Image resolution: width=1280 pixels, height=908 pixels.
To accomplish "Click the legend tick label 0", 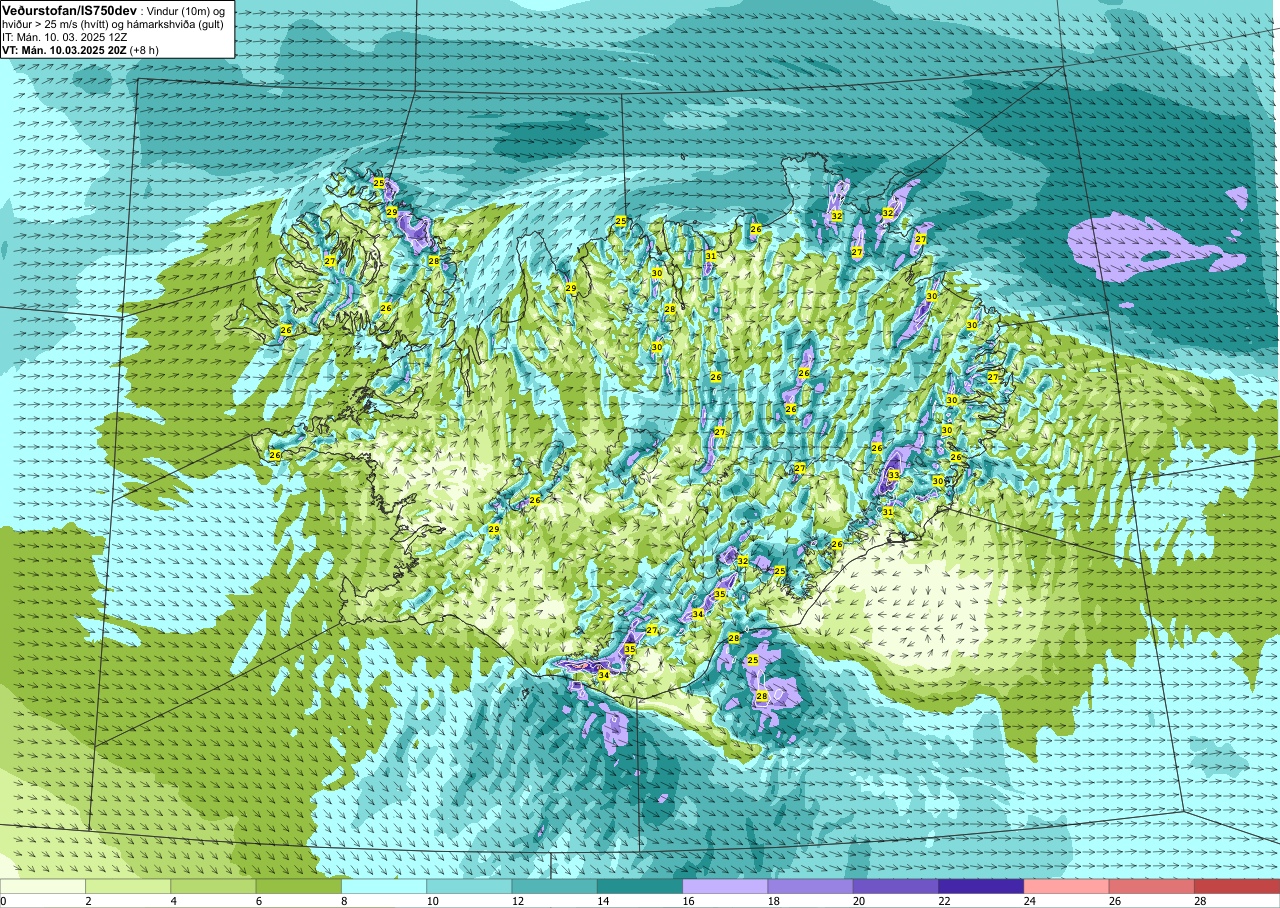I will click(3, 901).
